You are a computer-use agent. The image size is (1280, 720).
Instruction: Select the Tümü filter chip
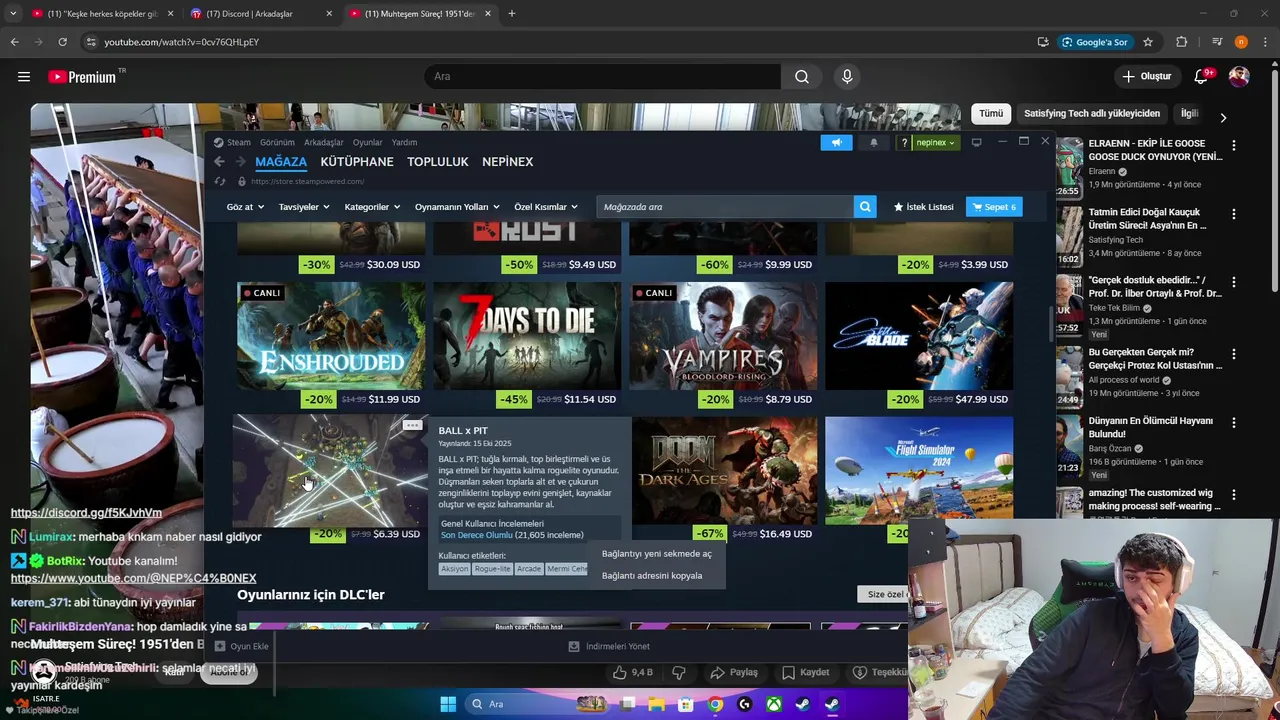(990, 114)
